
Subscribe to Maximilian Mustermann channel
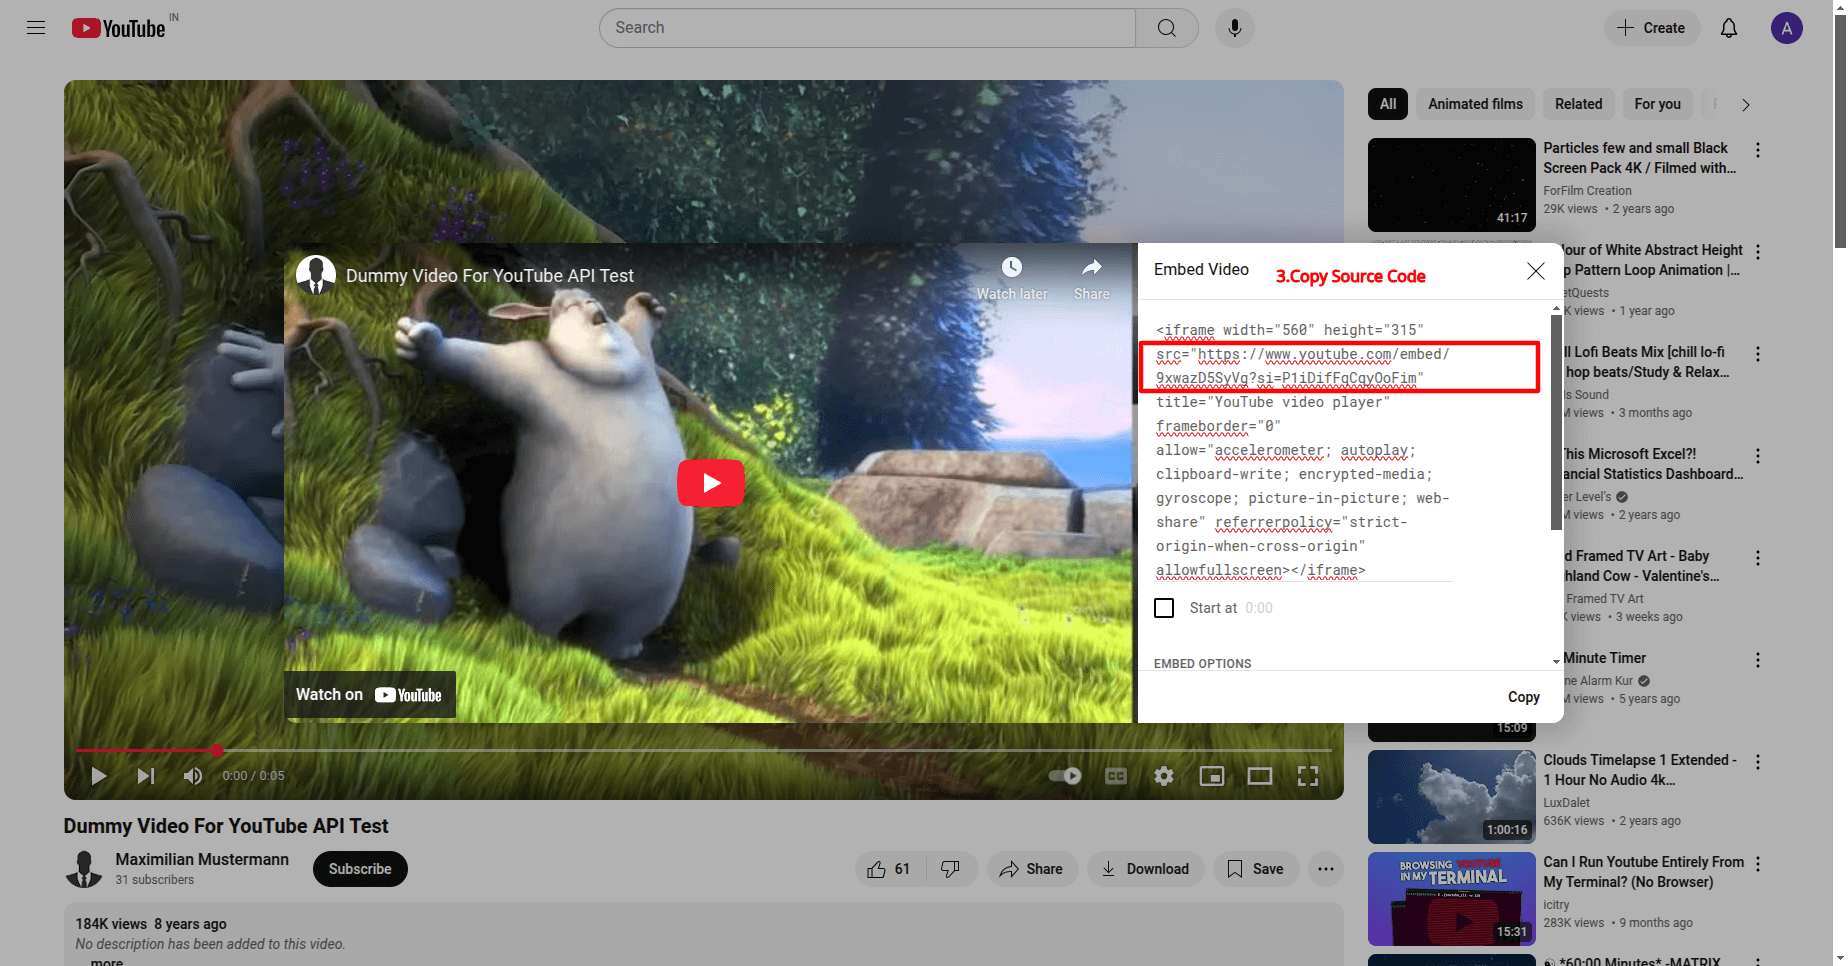click(360, 869)
